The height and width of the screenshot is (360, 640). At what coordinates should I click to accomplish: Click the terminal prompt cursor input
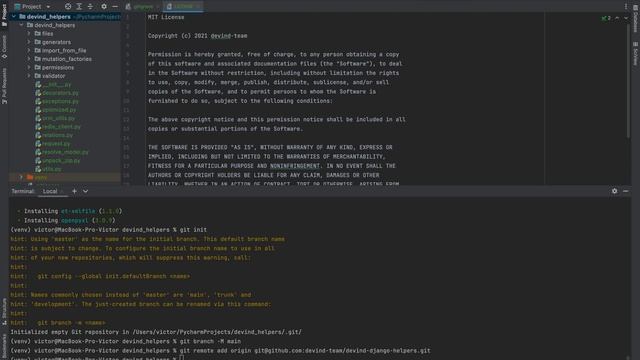click(182, 358)
